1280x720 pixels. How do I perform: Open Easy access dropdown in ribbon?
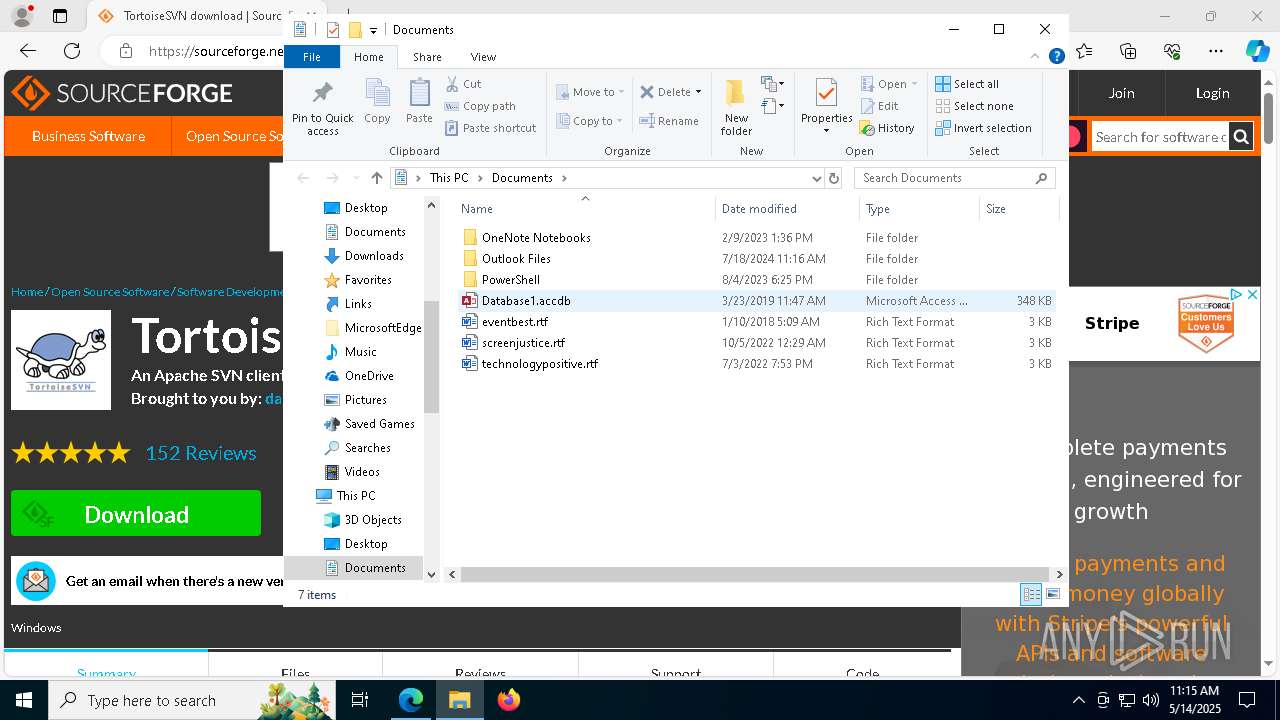click(x=772, y=105)
